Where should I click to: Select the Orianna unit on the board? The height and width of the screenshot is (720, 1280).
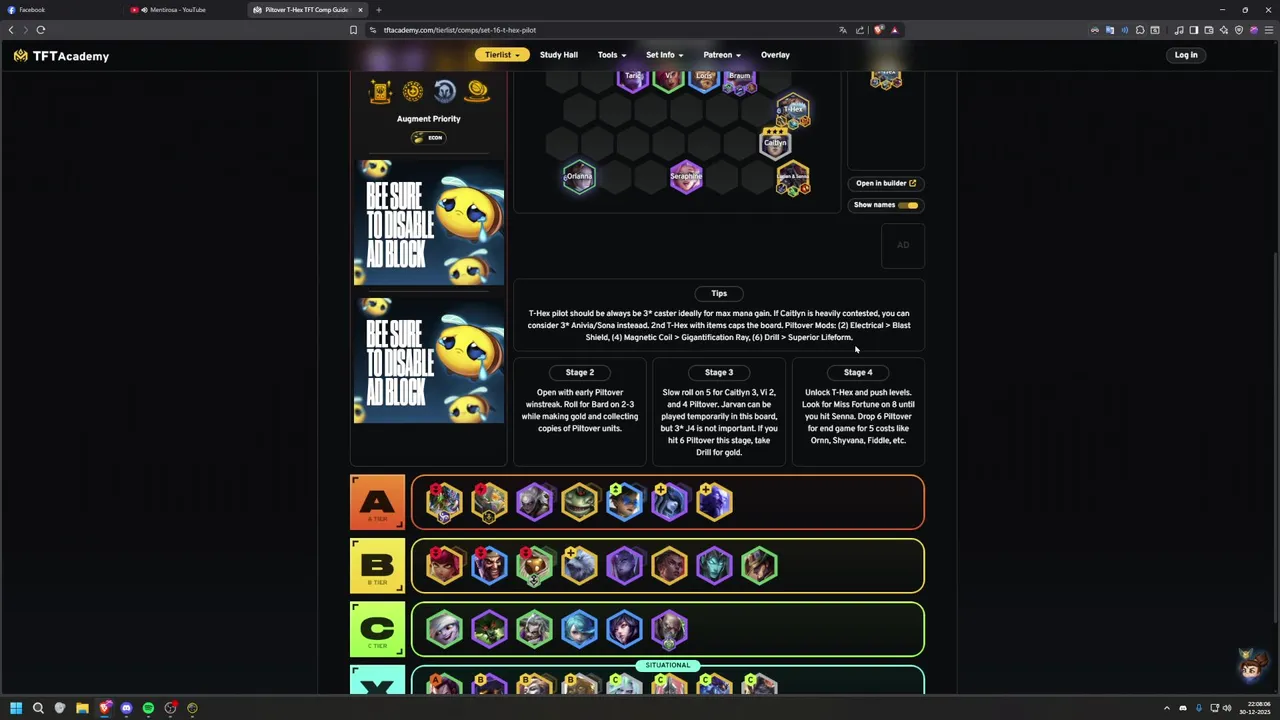[x=579, y=177]
